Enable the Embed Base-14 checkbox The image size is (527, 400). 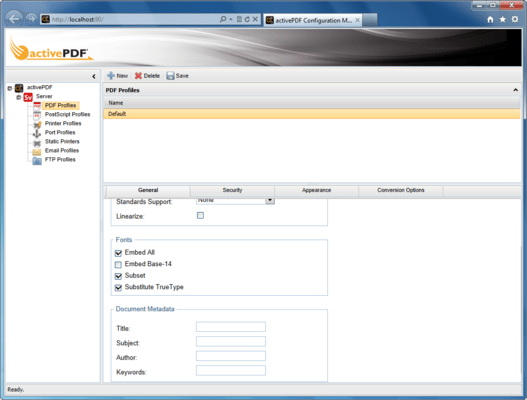click(x=118, y=265)
